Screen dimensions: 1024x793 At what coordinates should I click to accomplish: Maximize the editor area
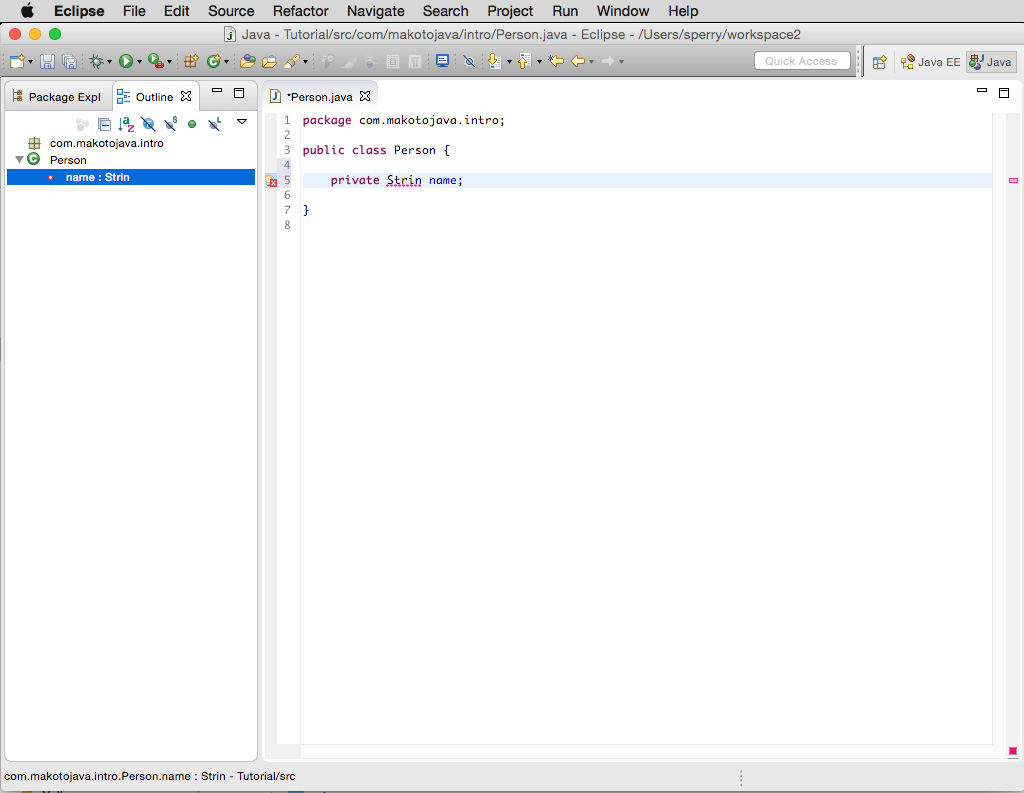pyautogui.click(x=1004, y=93)
